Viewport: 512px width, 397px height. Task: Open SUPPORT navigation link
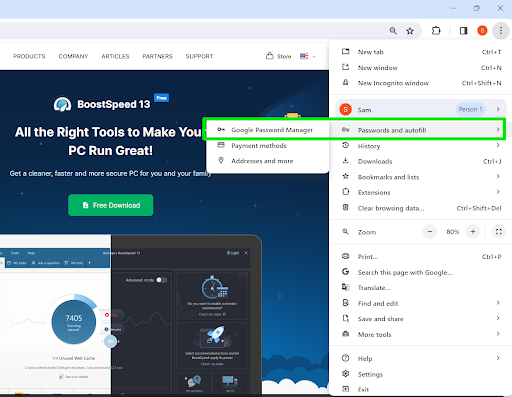[x=199, y=56]
